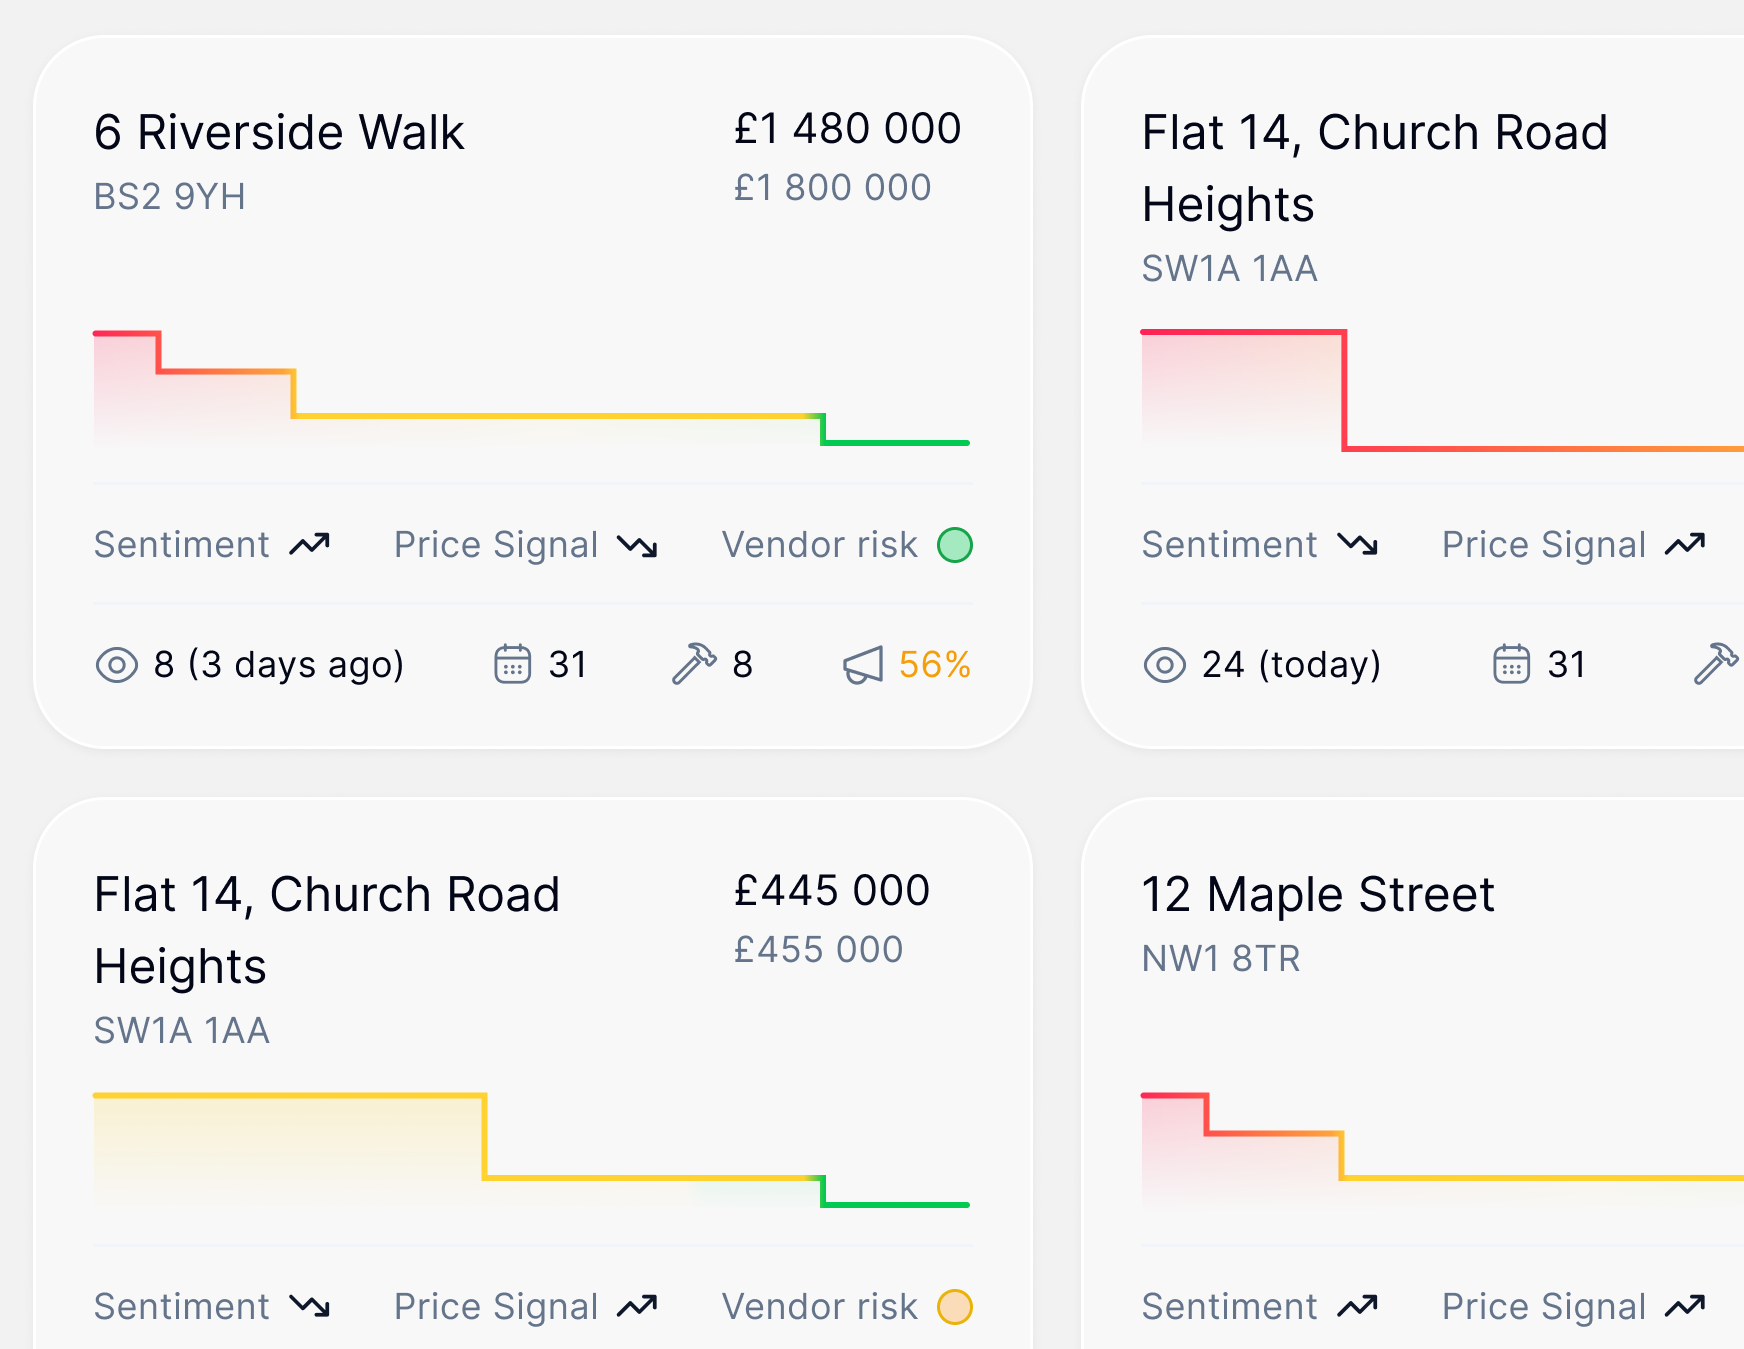The height and width of the screenshot is (1349, 1744).
Task: Click the hammer icon on 6 Riverside Walk card
Action: [694, 664]
